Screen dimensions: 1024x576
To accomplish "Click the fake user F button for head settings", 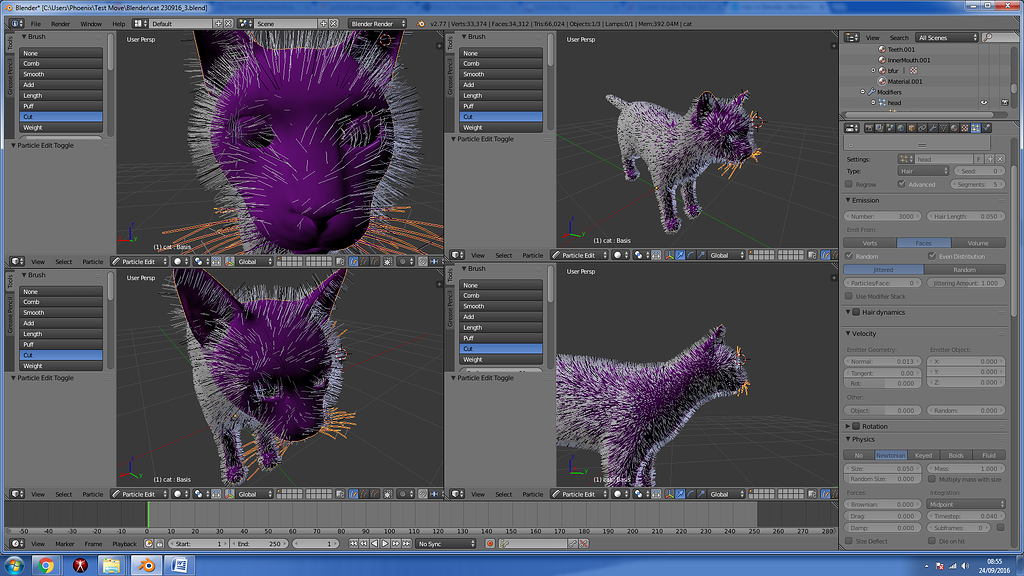I will pos(978,159).
